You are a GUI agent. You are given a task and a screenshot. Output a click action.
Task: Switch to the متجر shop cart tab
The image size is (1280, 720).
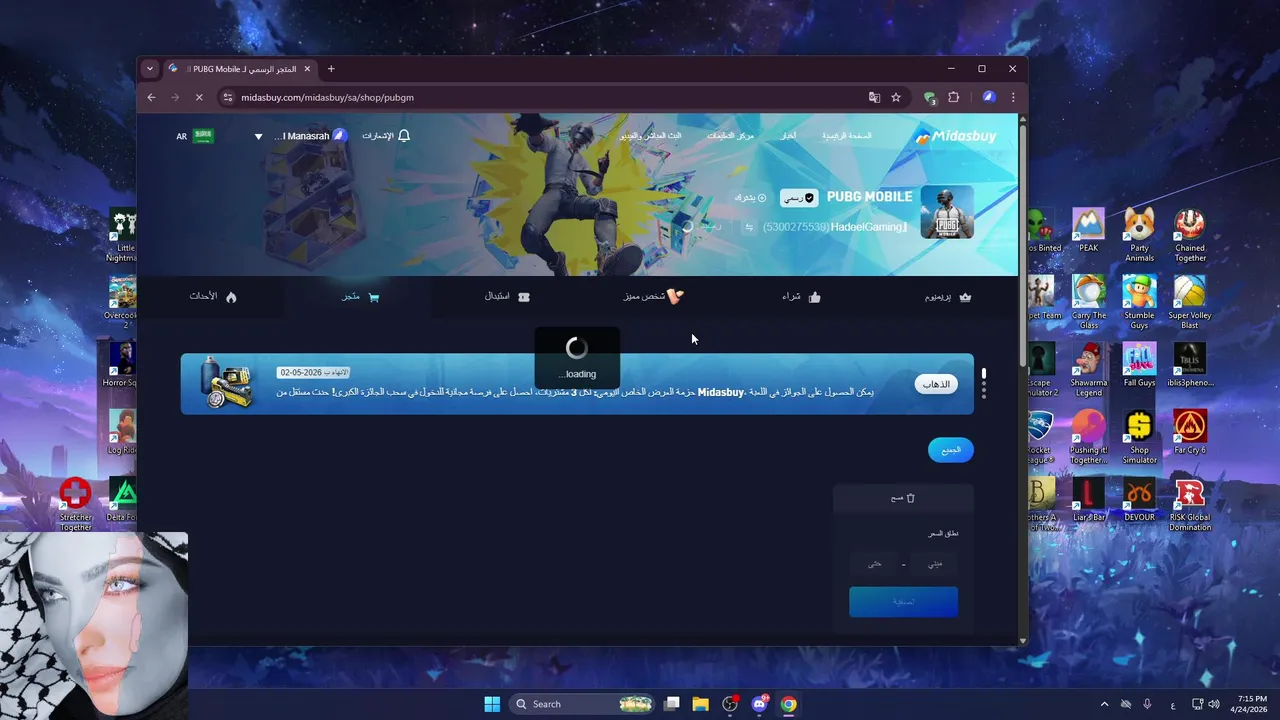pos(360,297)
